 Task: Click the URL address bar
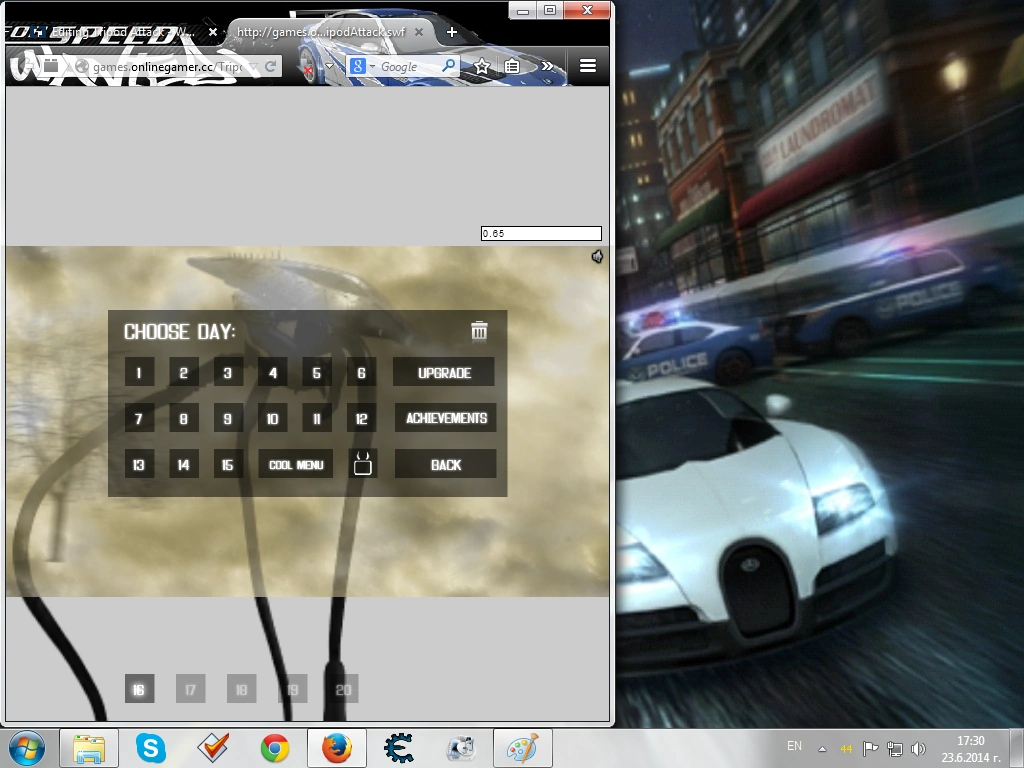click(x=167, y=66)
